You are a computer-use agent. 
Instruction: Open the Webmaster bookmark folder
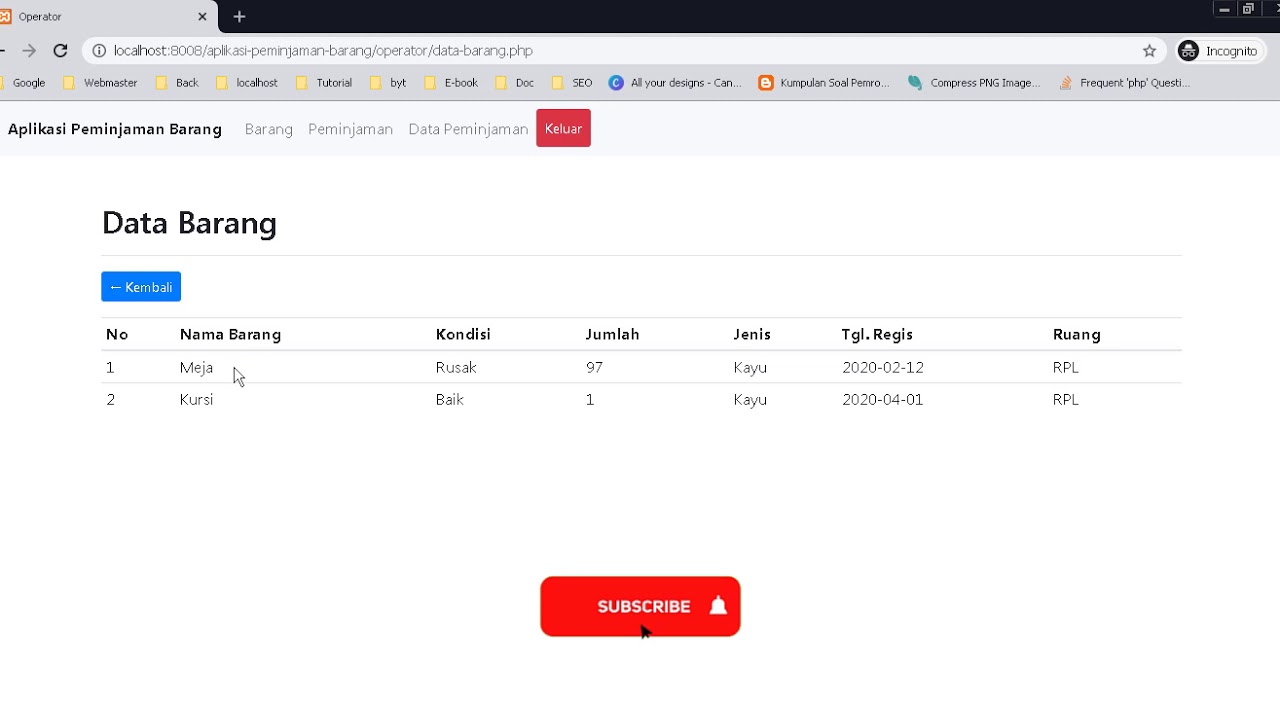pyautogui.click(x=100, y=83)
